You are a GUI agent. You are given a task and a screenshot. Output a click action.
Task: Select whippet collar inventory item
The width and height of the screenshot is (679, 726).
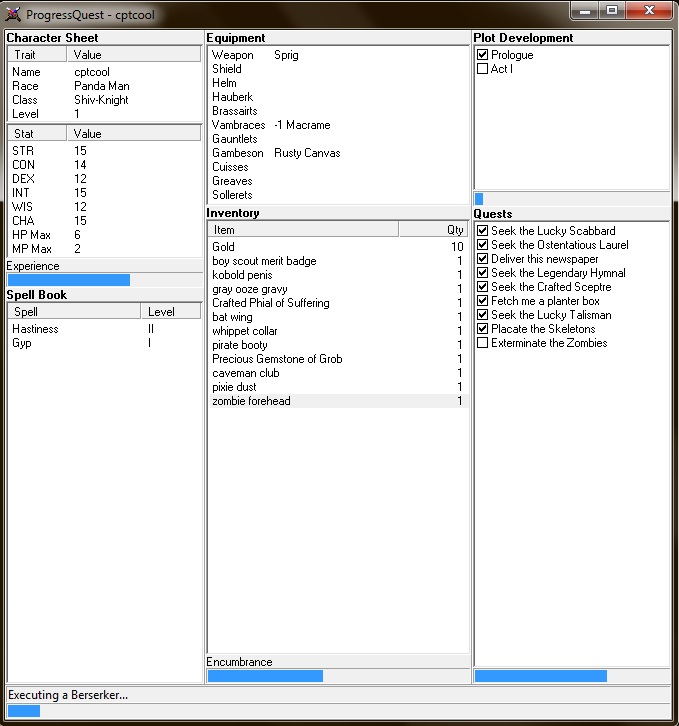[338, 331]
